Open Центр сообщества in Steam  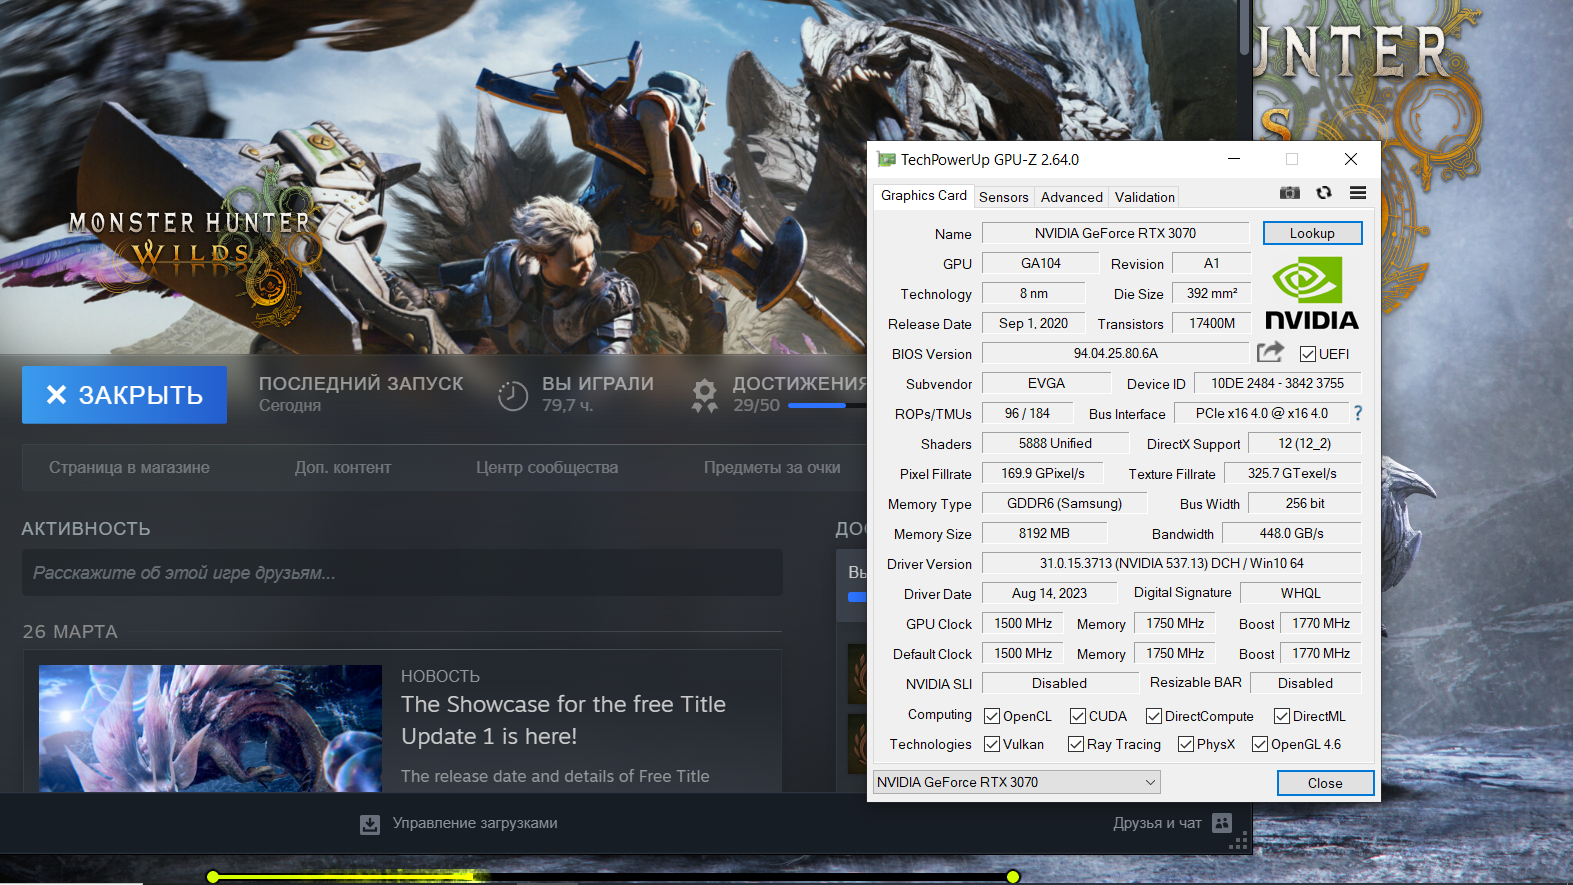pyautogui.click(x=547, y=467)
